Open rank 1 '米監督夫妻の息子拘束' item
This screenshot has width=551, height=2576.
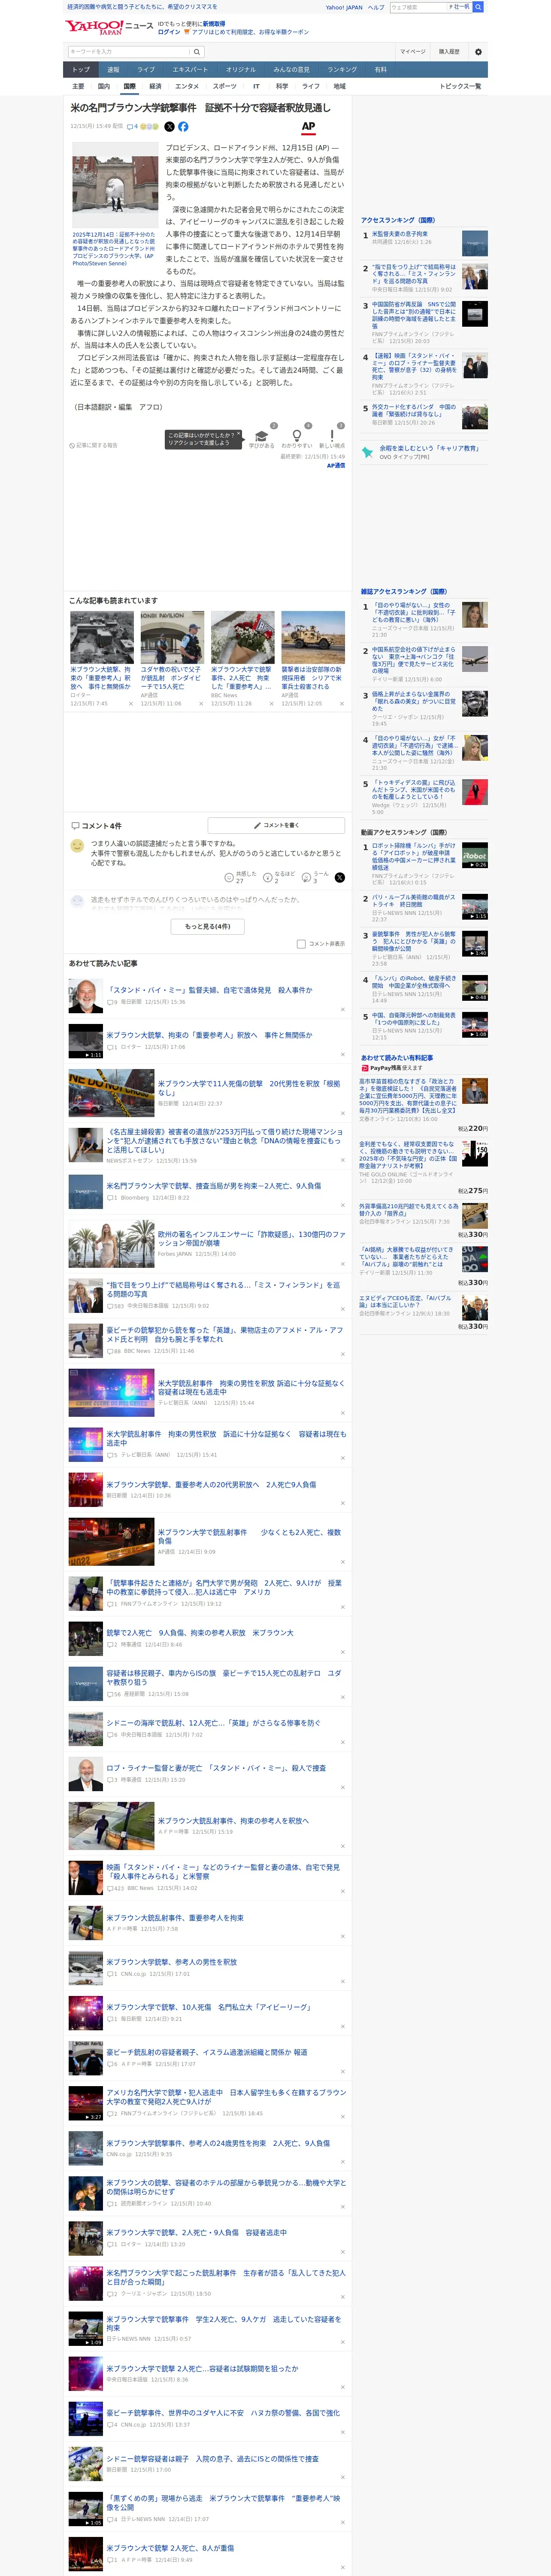coord(399,234)
